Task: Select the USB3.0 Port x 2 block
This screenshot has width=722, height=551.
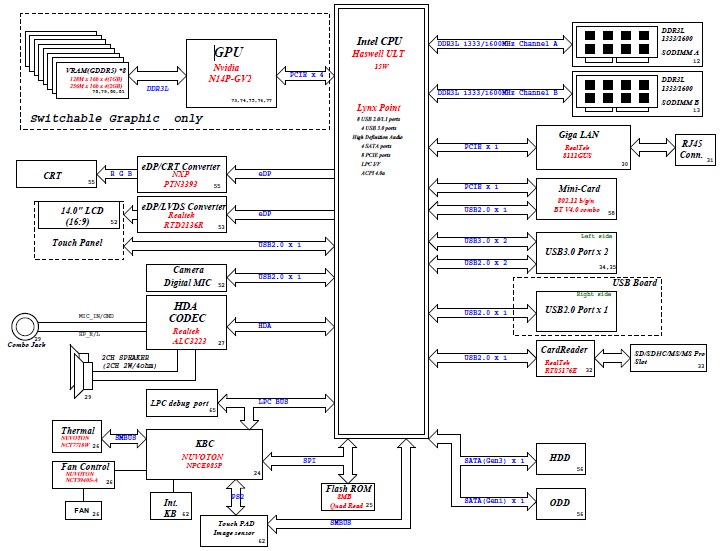Action: click(x=576, y=252)
